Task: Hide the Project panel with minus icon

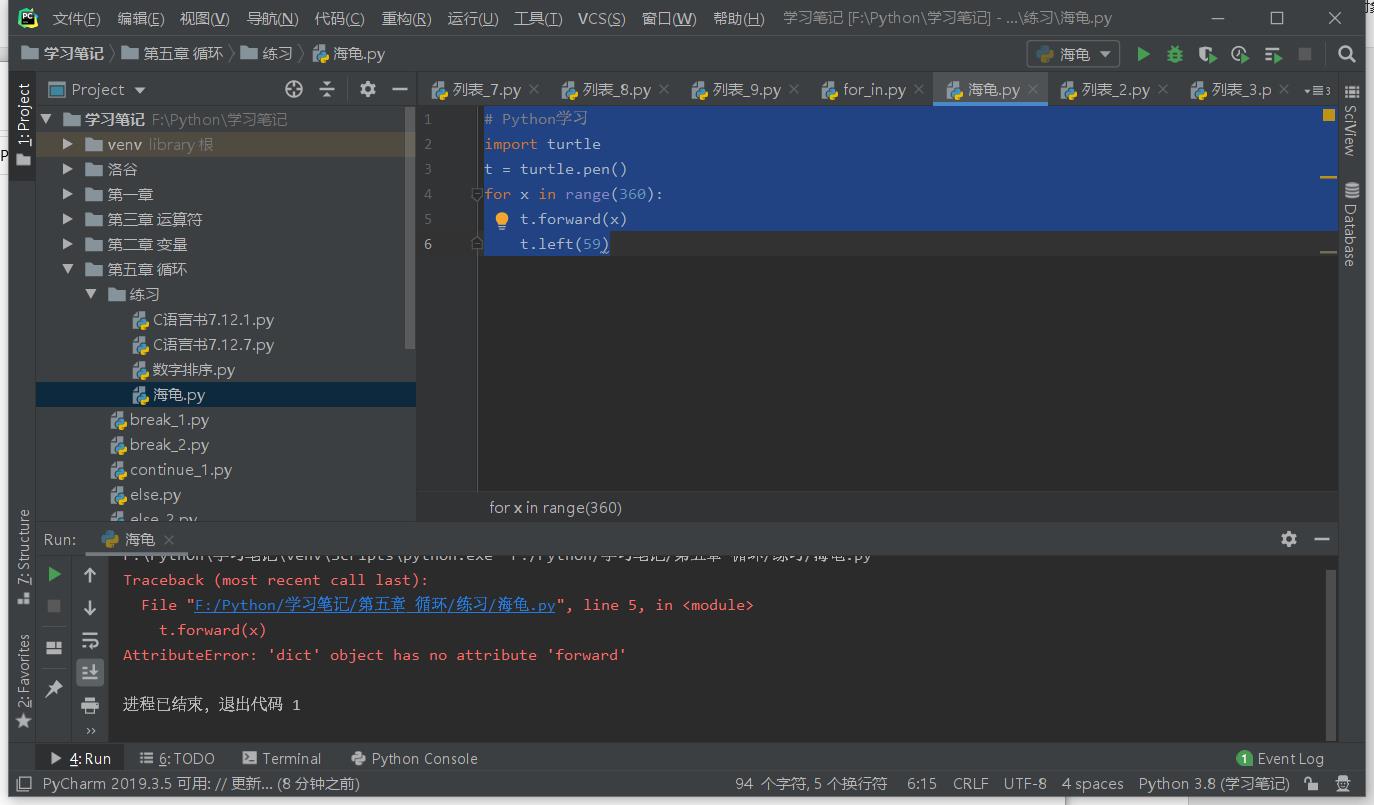Action: (400, 89)
